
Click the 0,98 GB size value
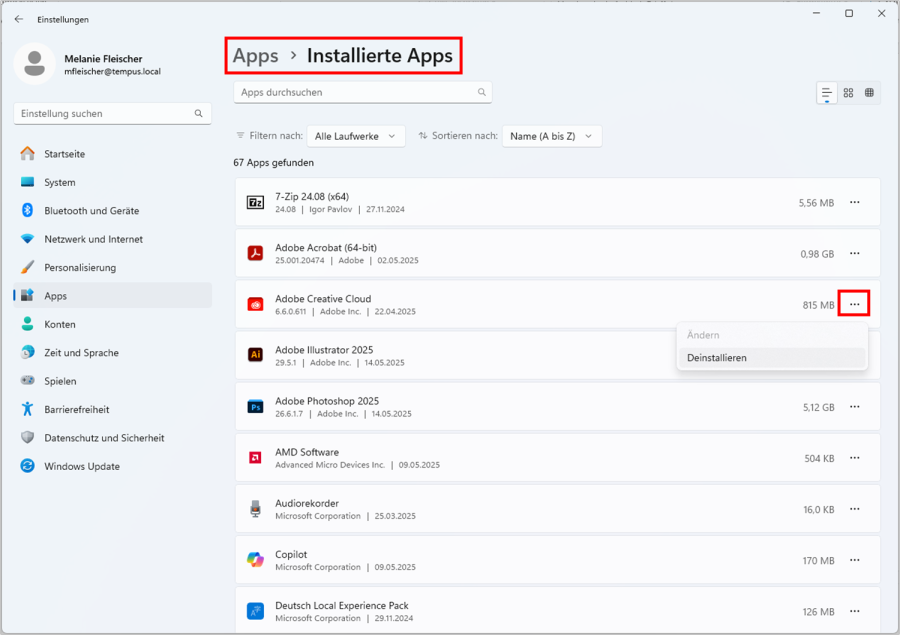[817, 254]
